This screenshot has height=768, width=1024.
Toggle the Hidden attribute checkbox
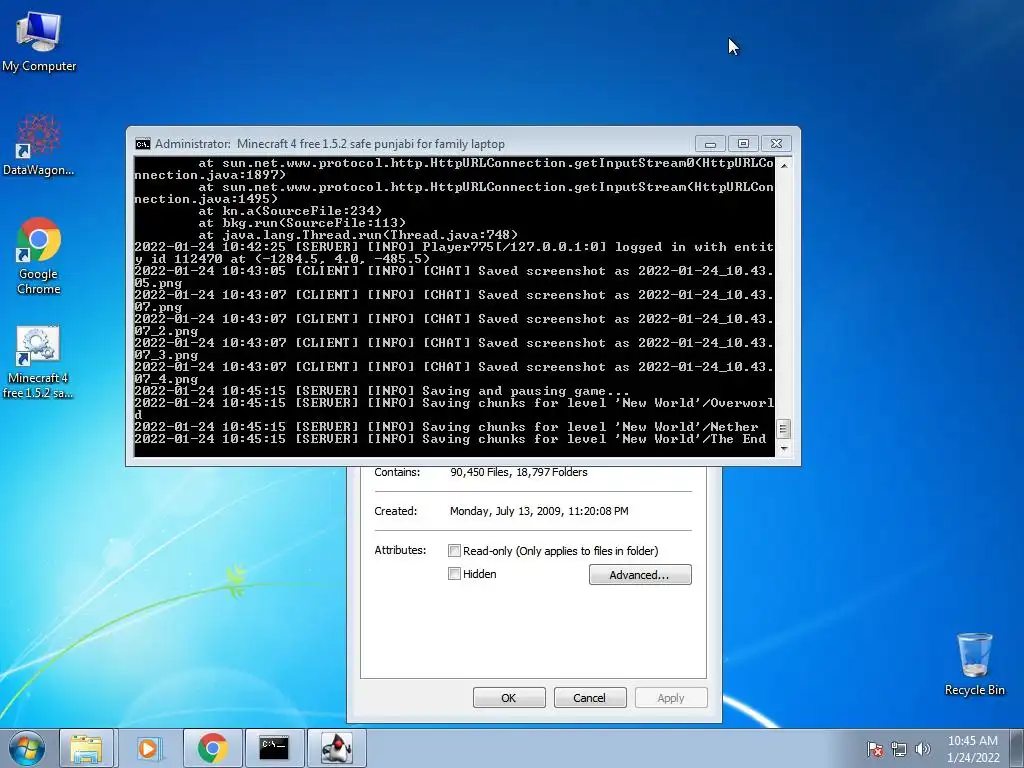(454, 573)
